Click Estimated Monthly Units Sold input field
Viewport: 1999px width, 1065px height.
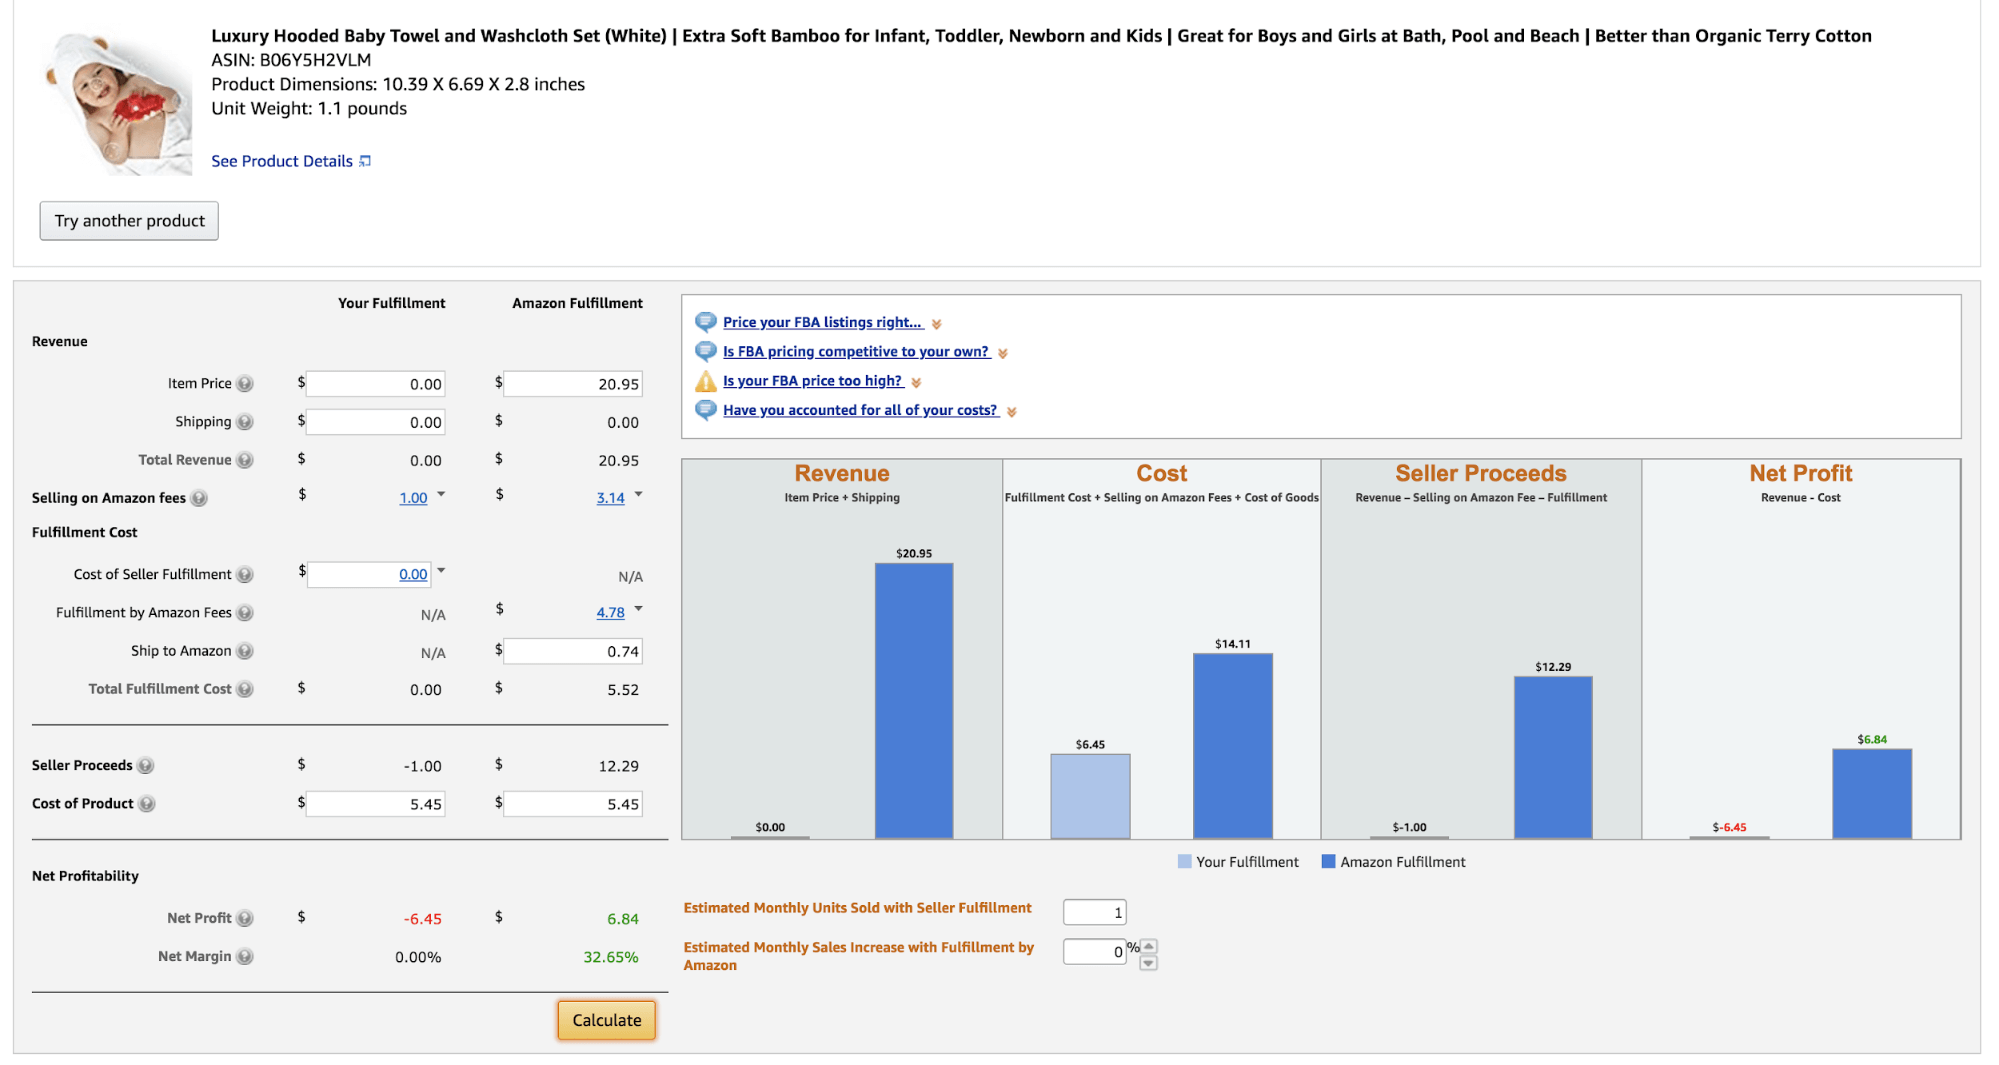pos(1095,912)
